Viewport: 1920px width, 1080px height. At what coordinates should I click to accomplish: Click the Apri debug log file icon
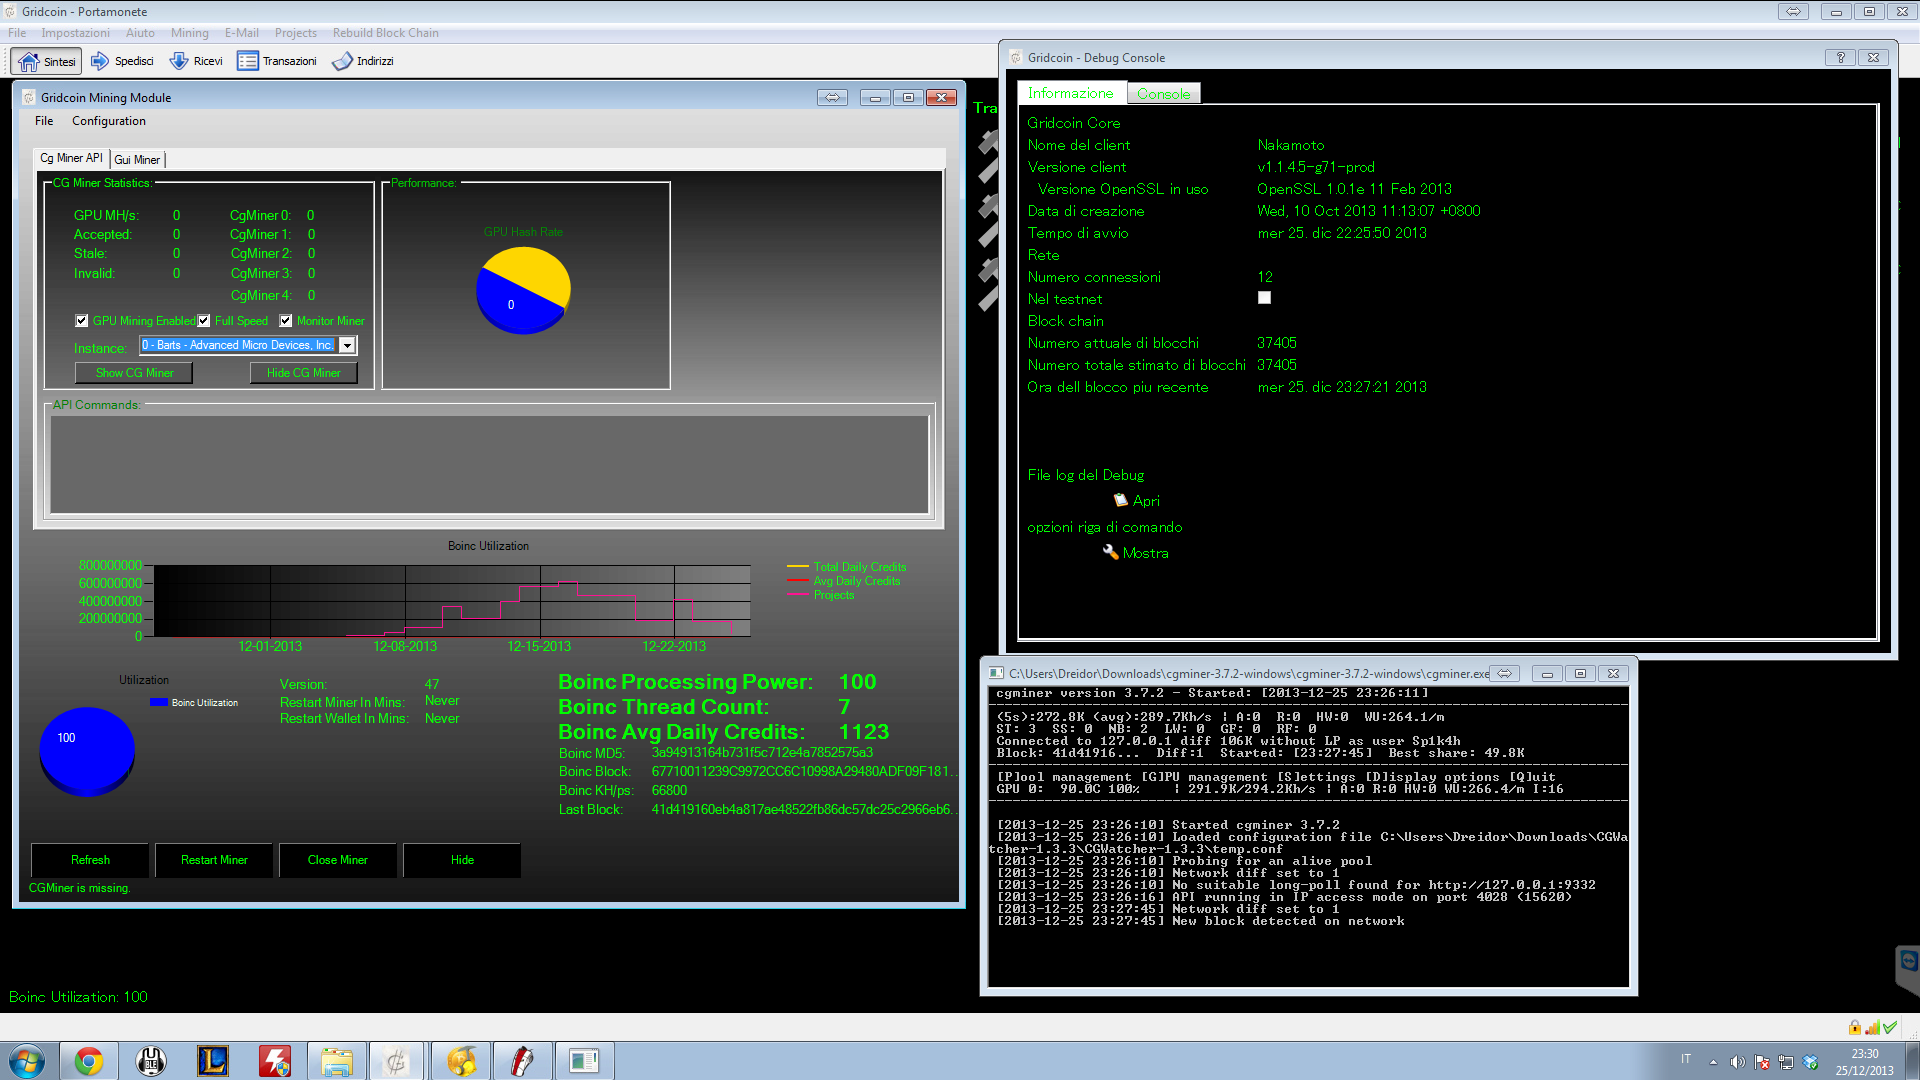(1121, 500)
